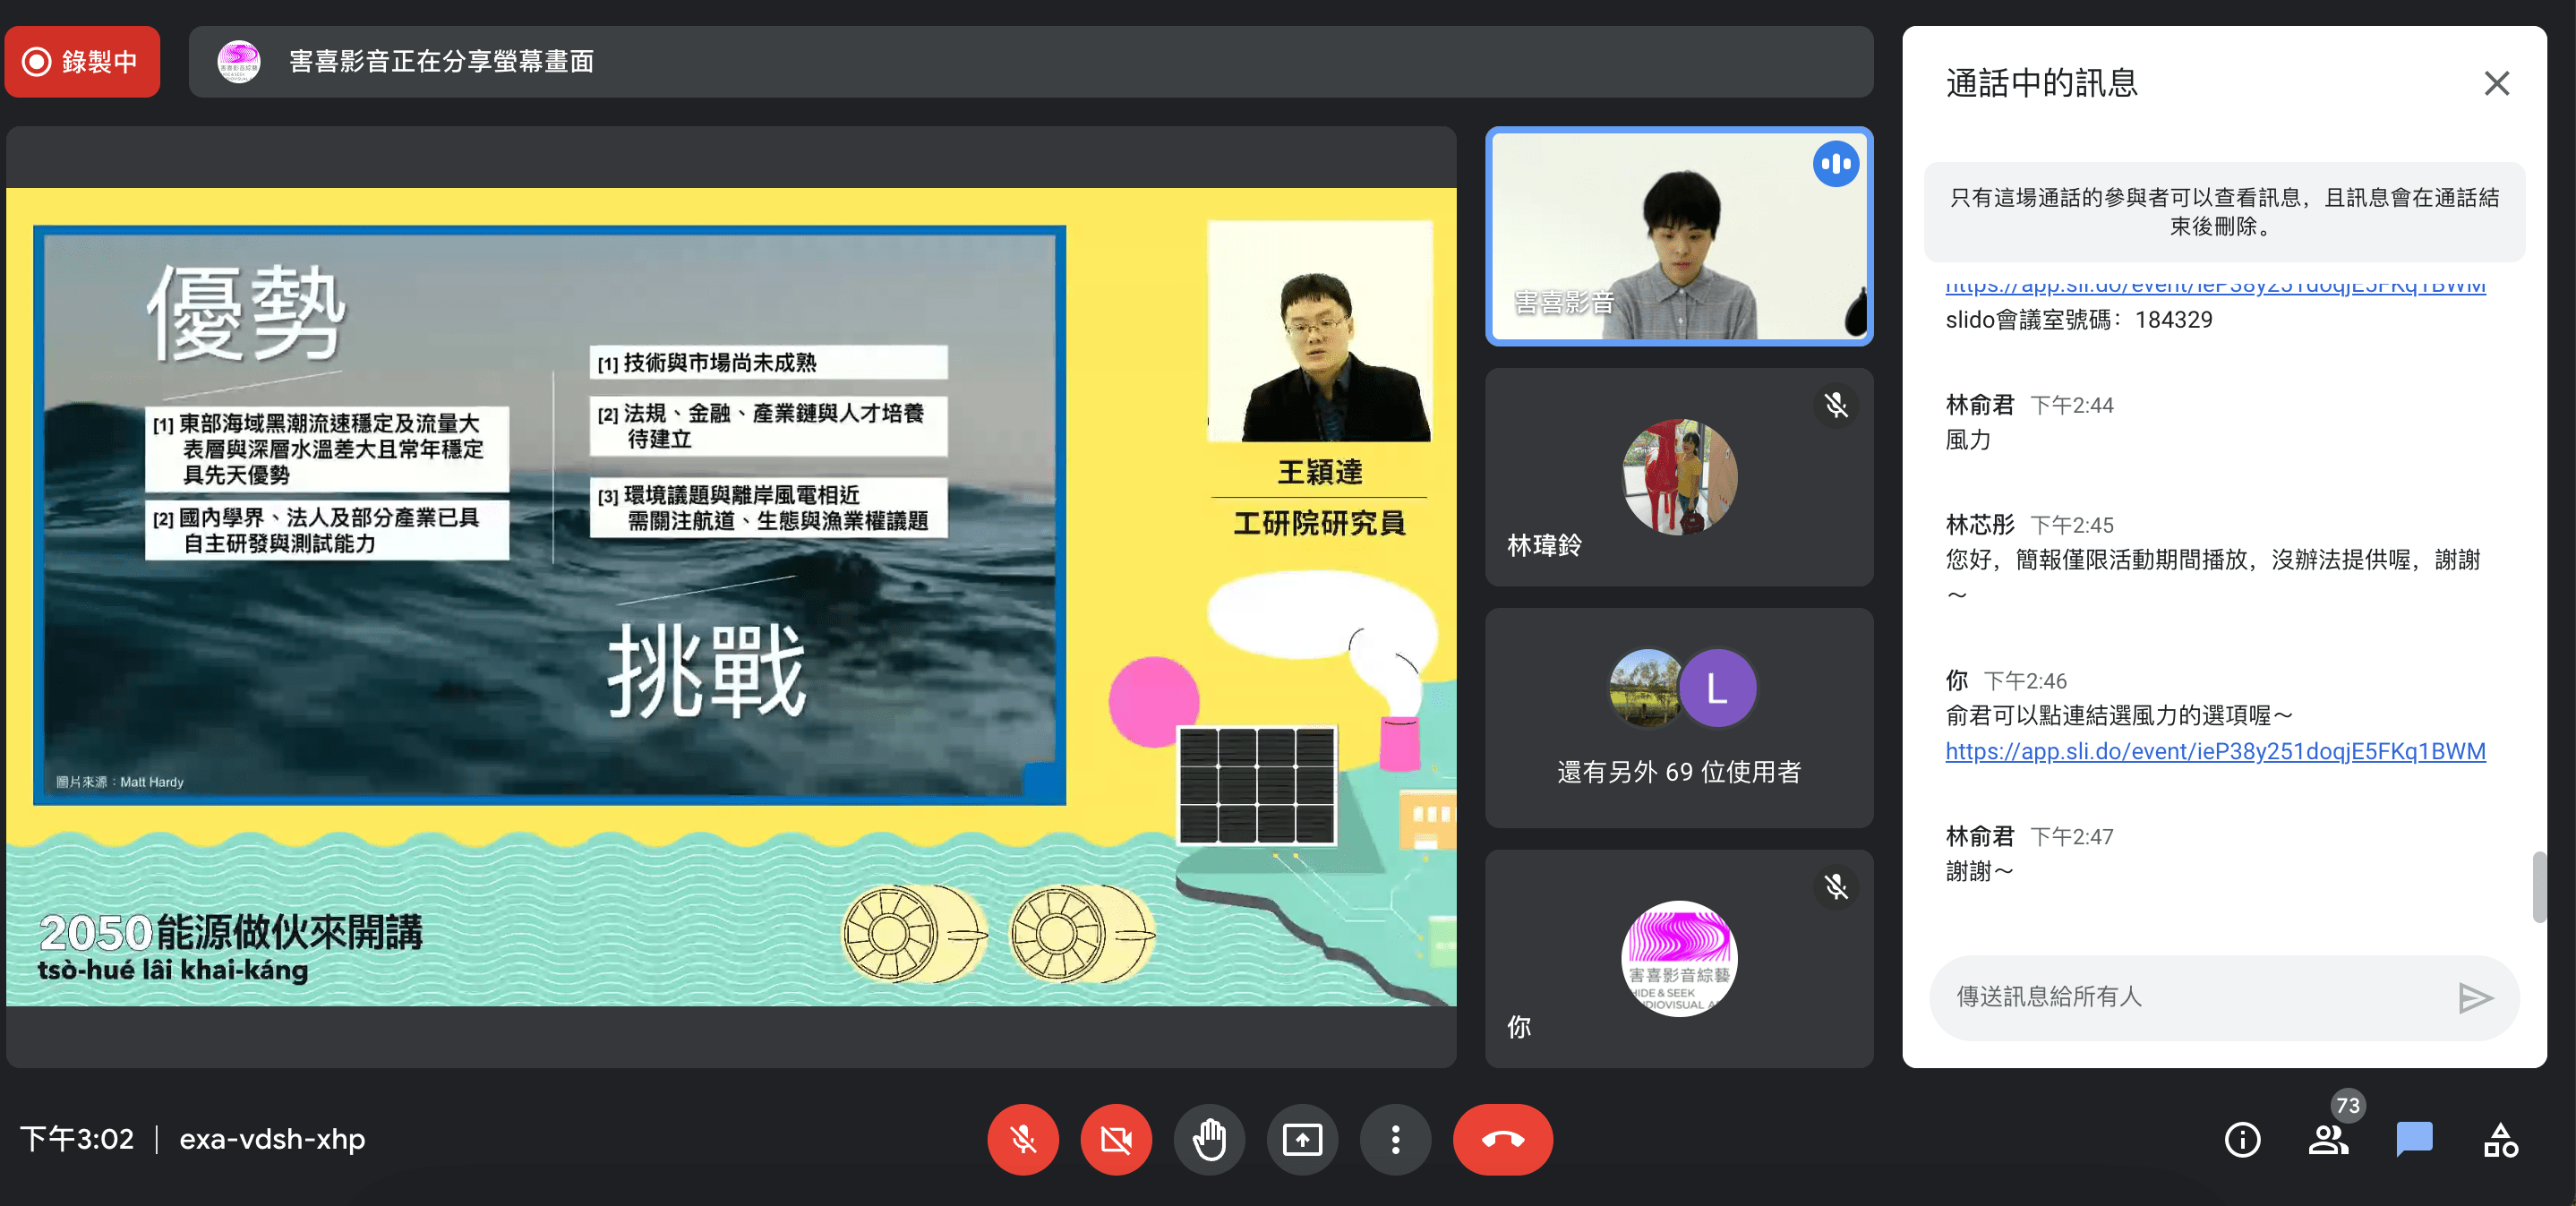Type in the send message field
This screenshot has height=1206, width=2576.
tap(2190, 997)
